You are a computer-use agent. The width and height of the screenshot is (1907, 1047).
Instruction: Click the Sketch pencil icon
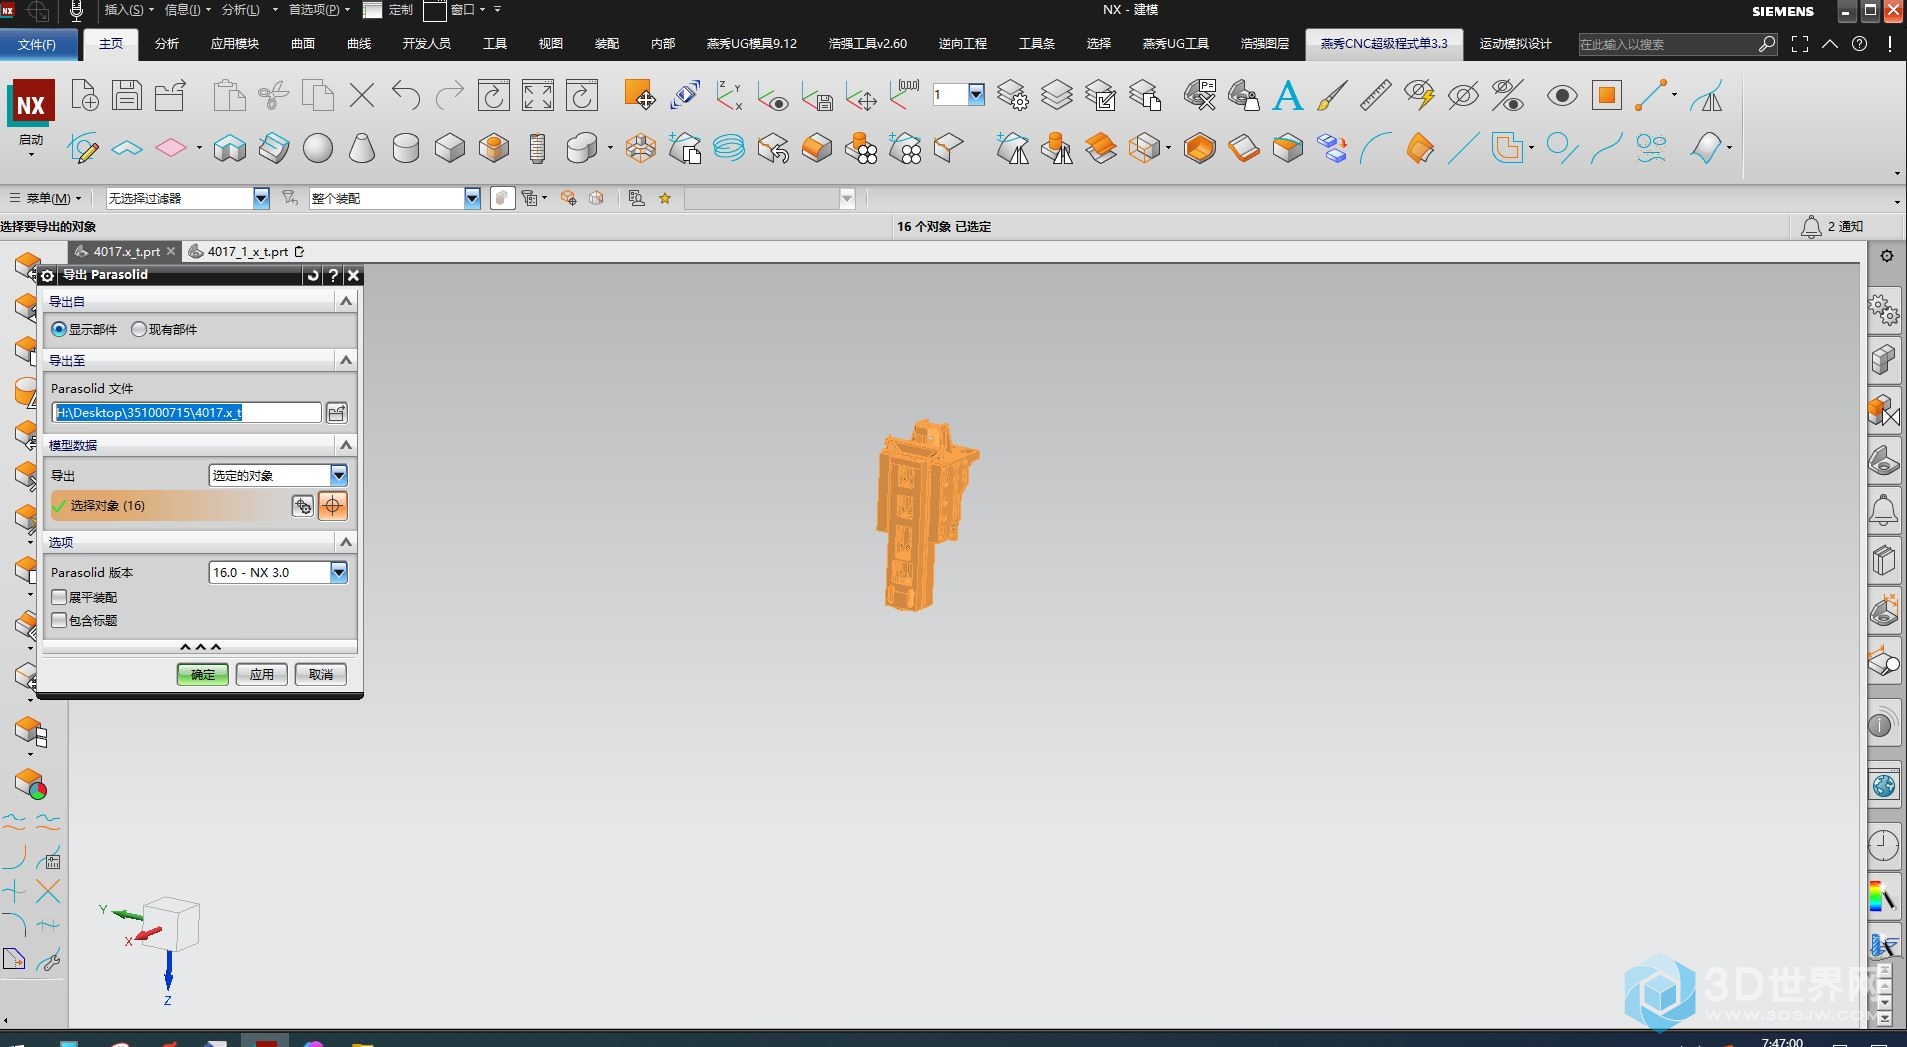[83, 149]
